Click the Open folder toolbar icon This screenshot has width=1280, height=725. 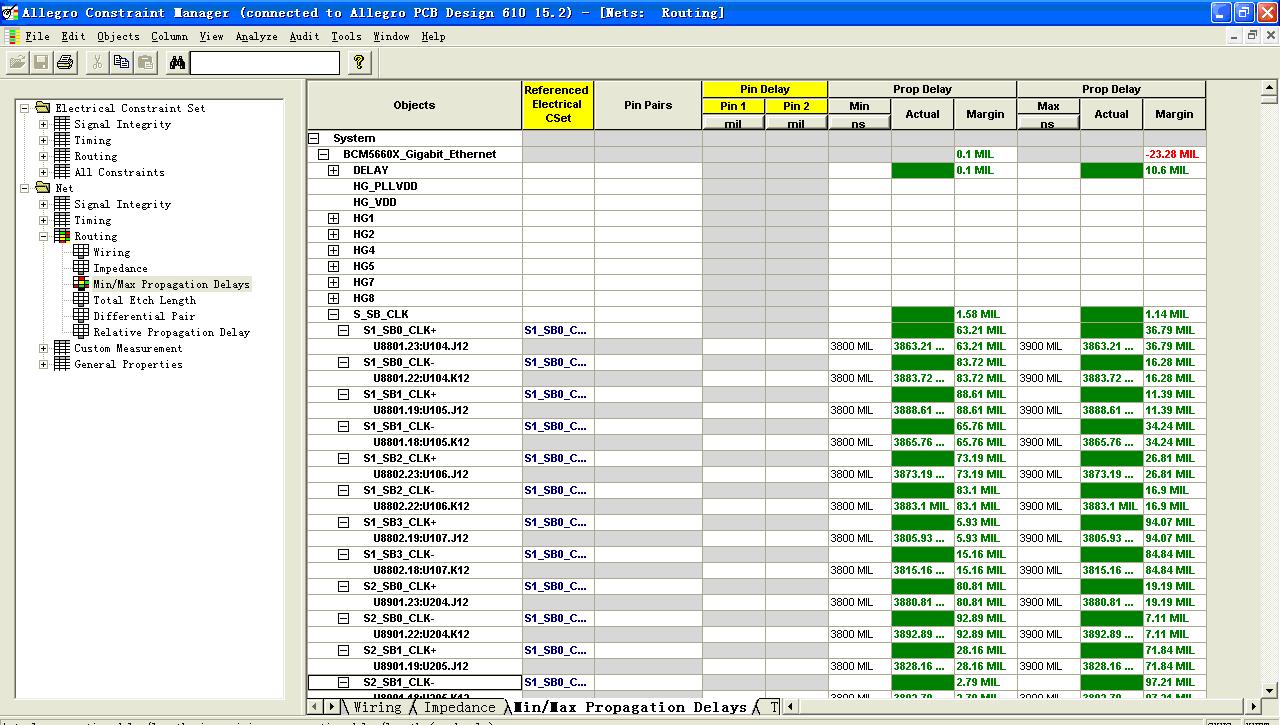pos(17,62)
